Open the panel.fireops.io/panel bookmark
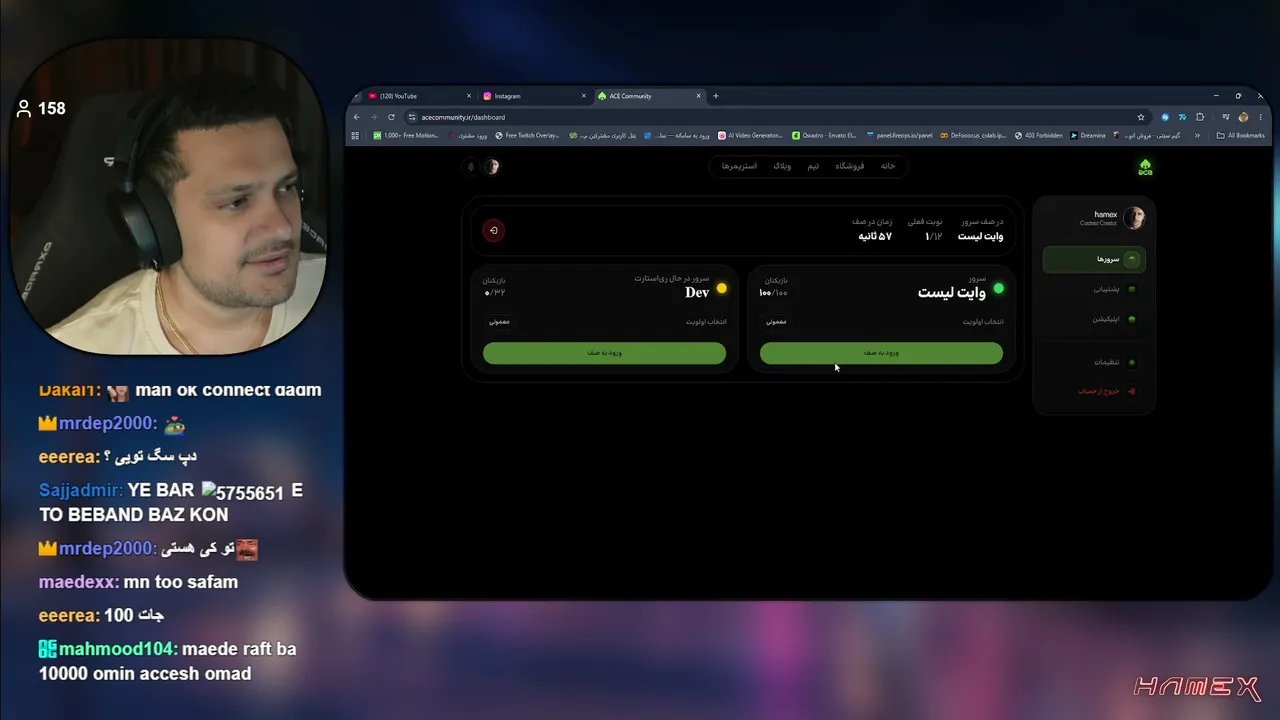This screenshot has height=720, width=1280. coord(899,135)
